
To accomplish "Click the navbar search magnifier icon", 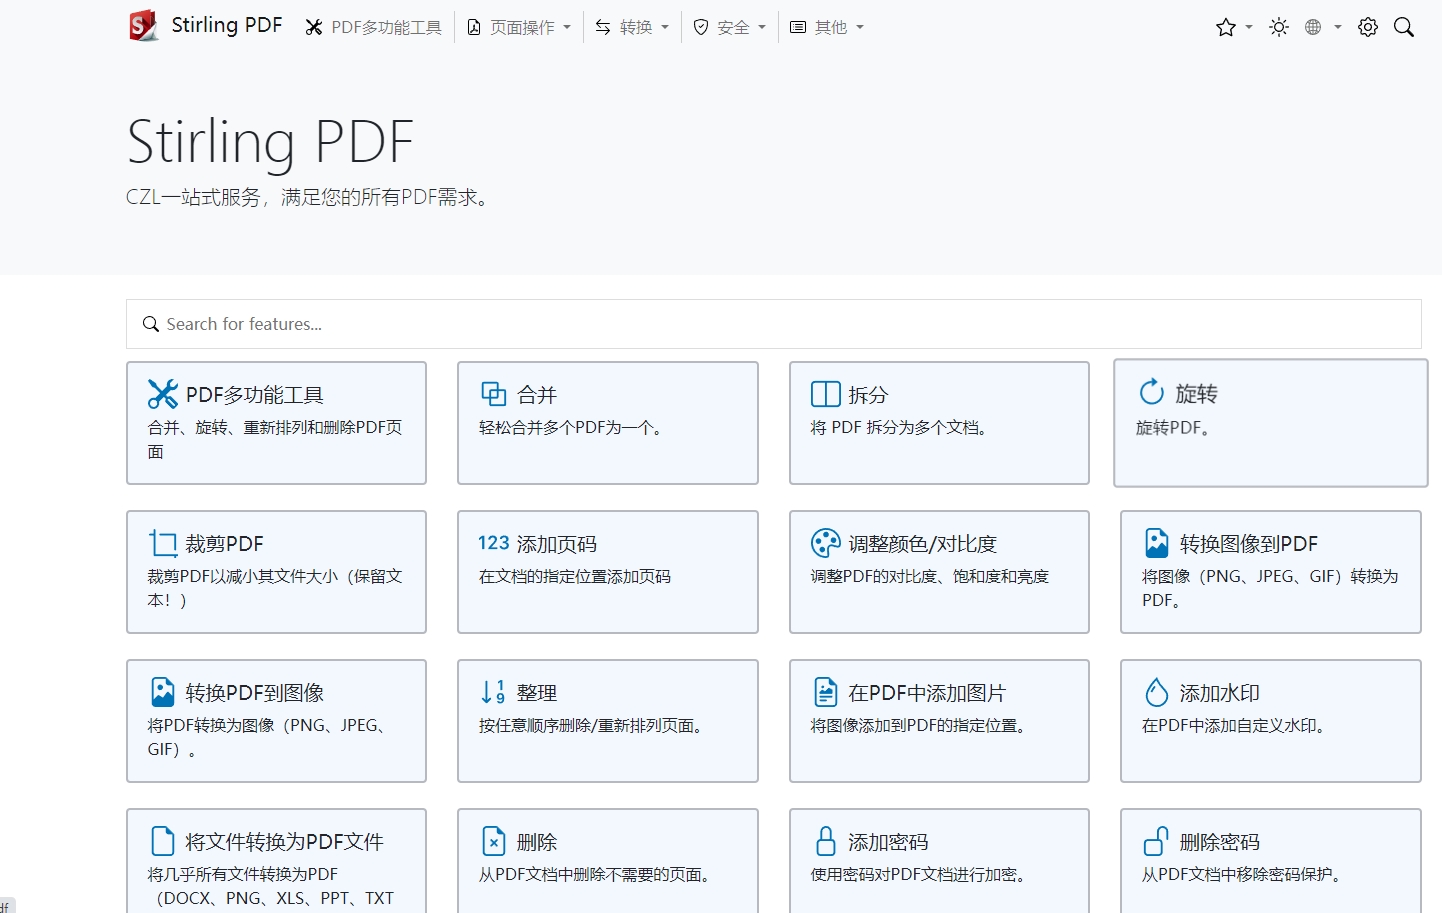I will (1404, 27).
